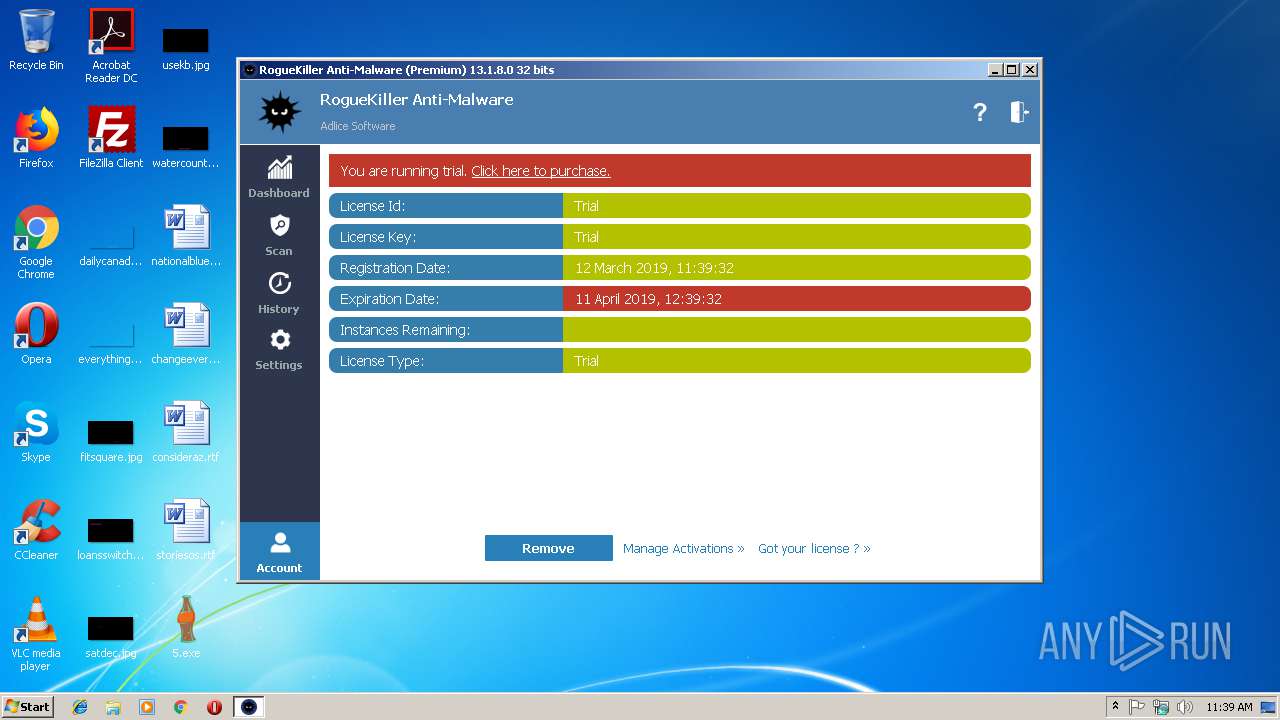Click the network tray icon
This screenshot has width=1280, height=720.
pyautogui.click(x=1161, y=707)
